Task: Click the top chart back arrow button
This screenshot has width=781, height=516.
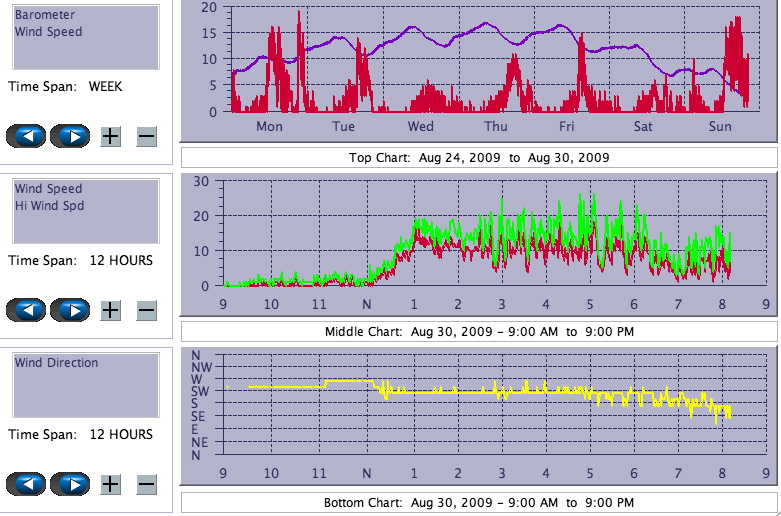Action: (26, 136)
